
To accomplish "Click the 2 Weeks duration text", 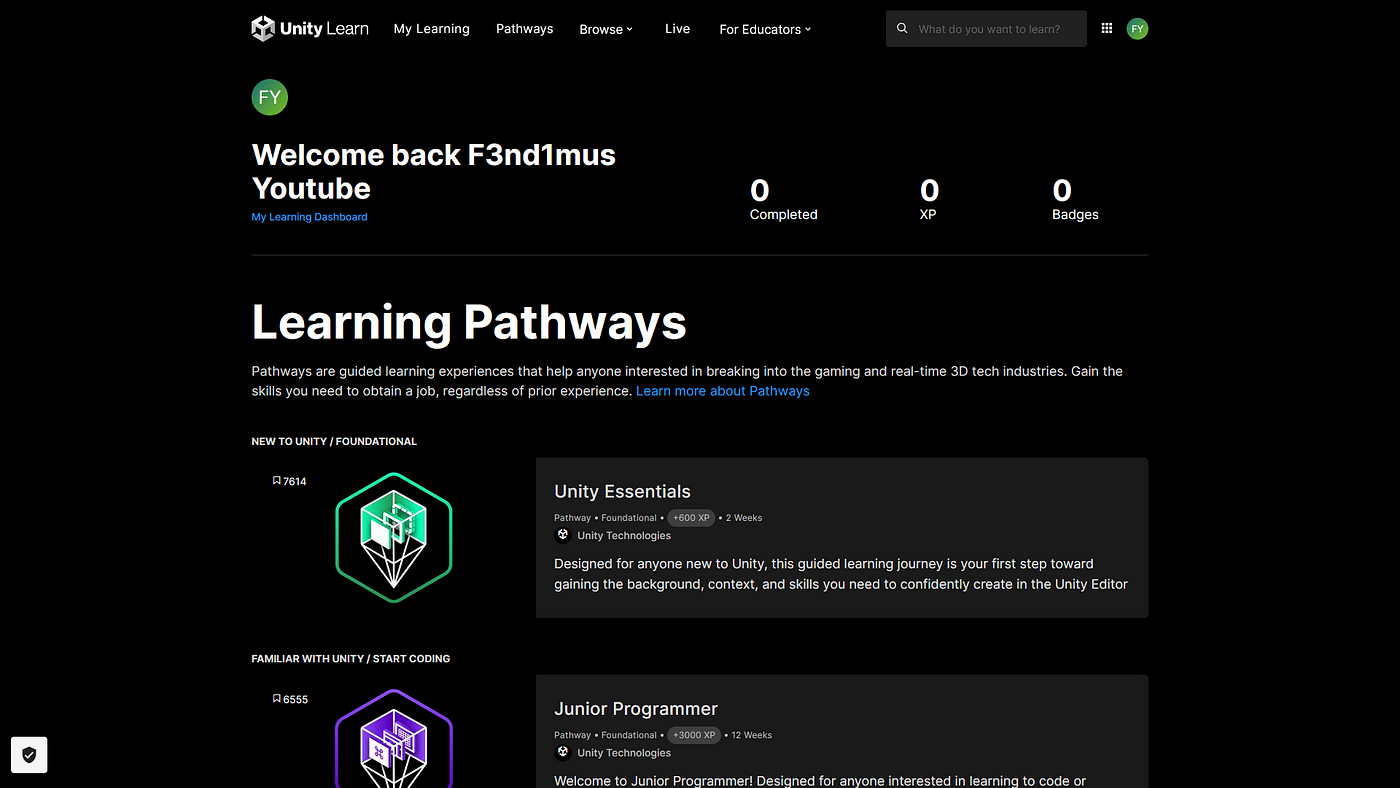I will click(744, 518).
